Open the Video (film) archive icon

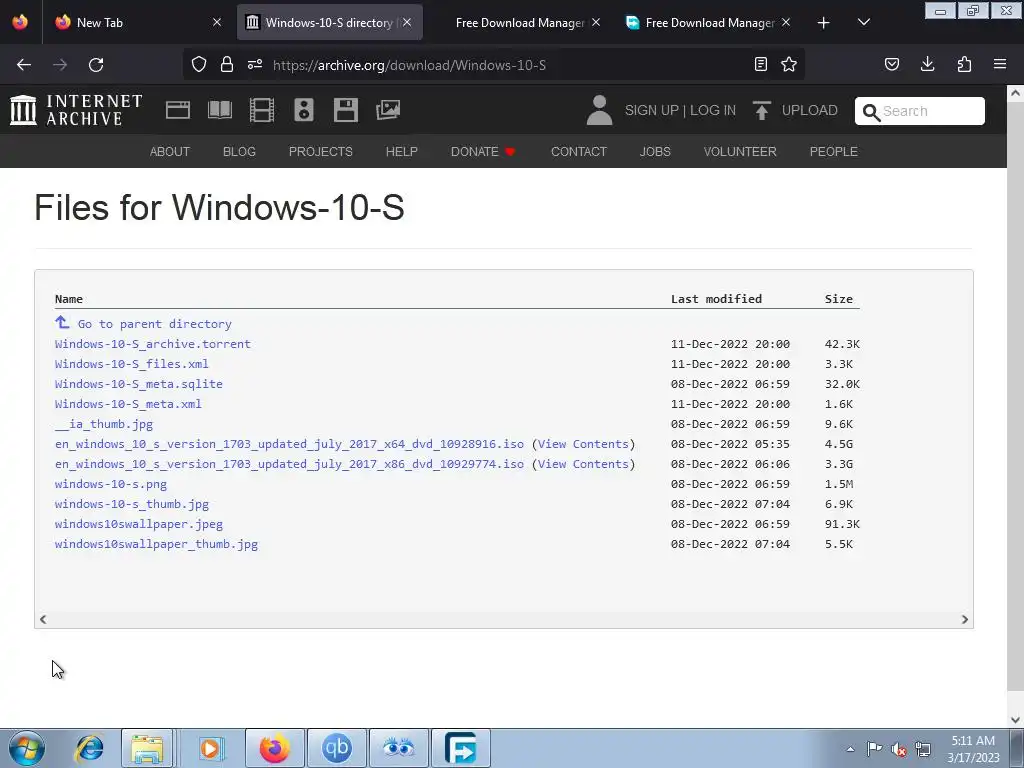click(262, 110)
